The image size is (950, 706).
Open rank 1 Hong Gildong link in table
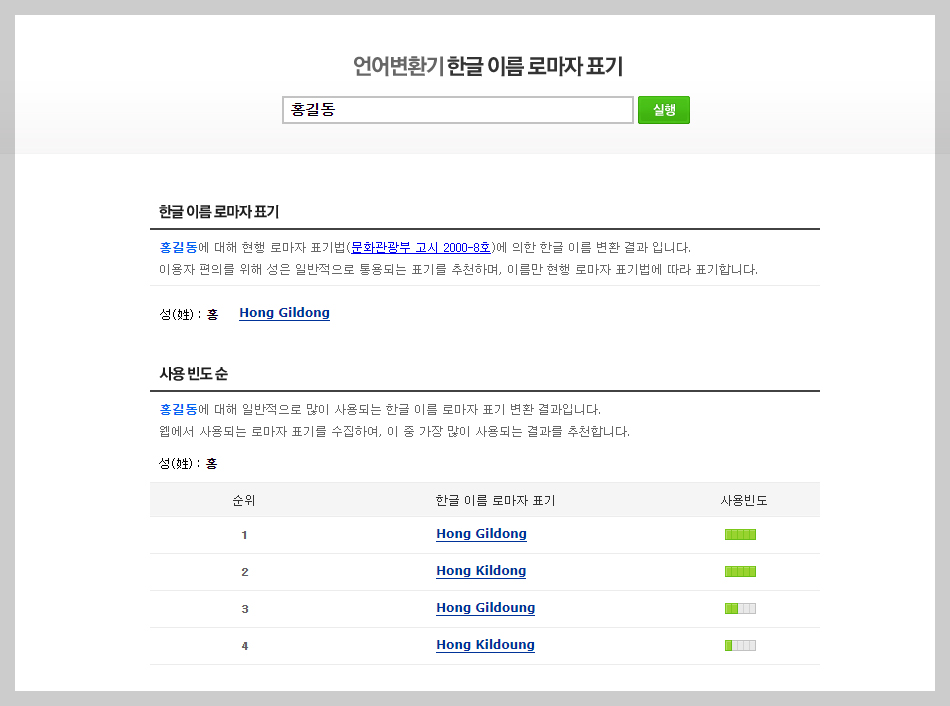pos(481,534)
